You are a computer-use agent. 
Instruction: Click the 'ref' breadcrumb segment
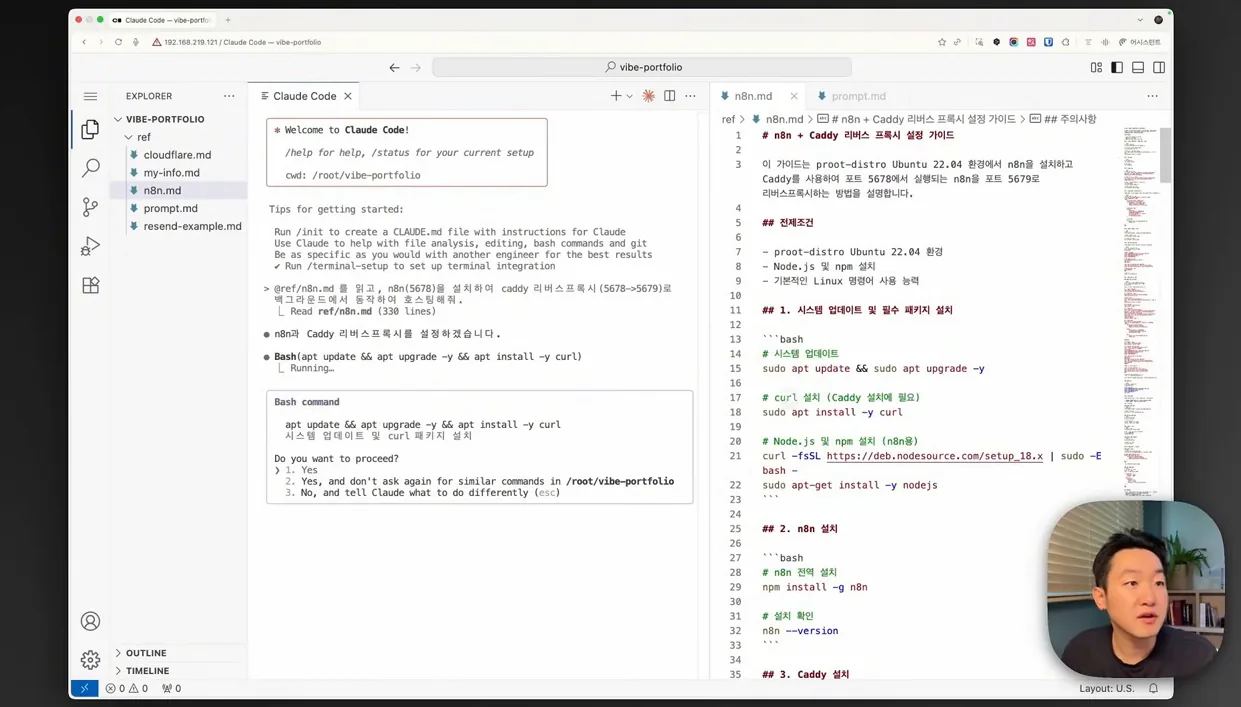pyautogui.click(x=729, y=119)
